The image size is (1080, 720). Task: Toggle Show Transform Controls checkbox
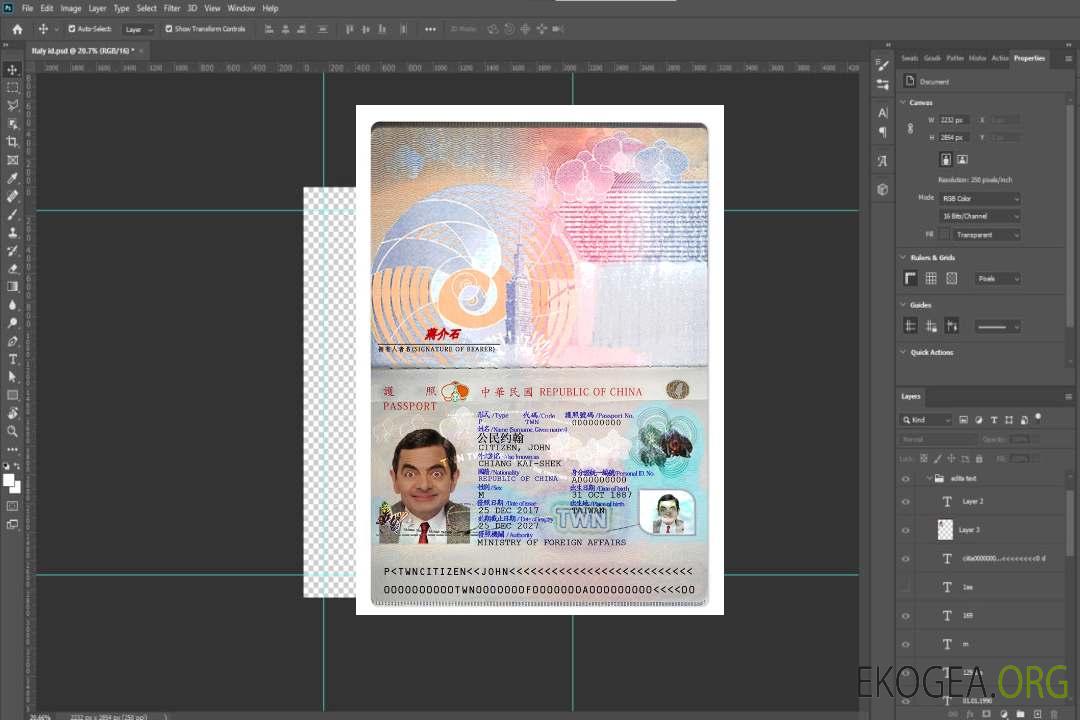[x=169, y=29]
